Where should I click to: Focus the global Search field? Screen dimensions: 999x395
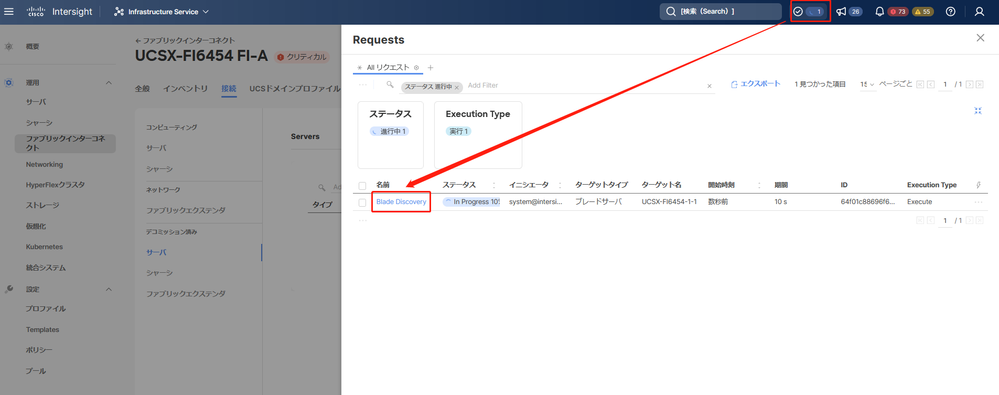(x=721, y=11)
